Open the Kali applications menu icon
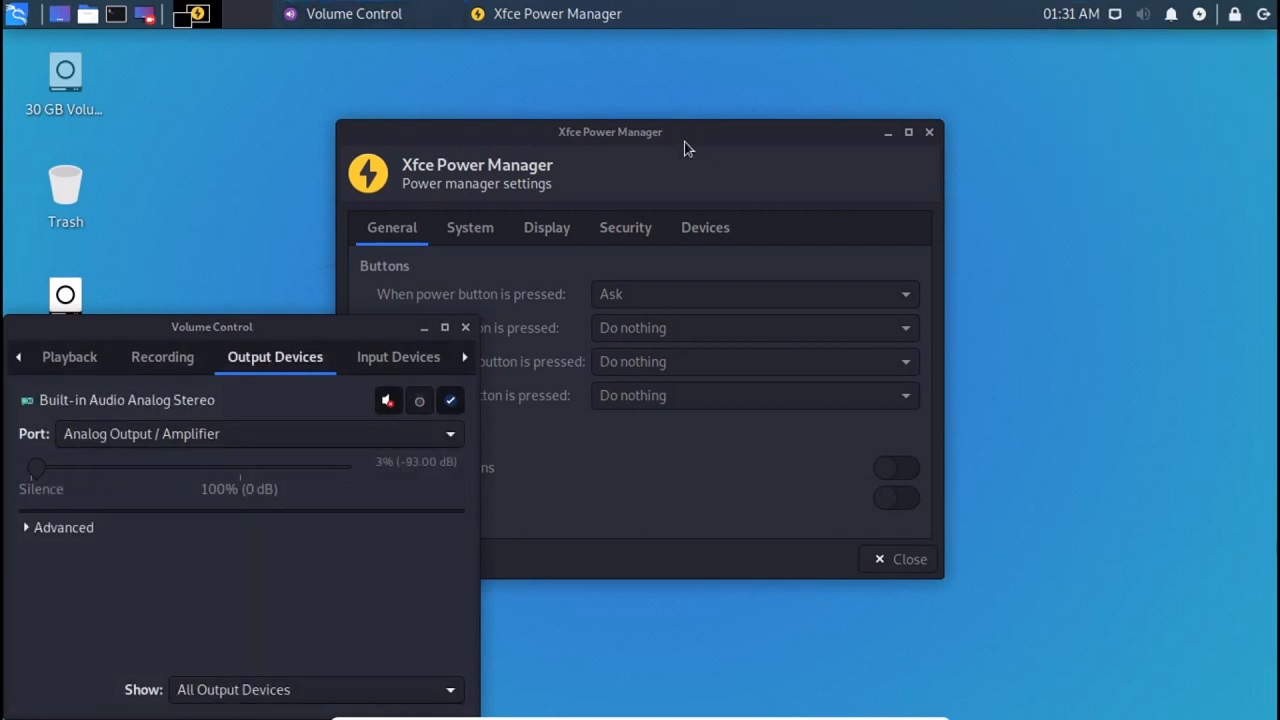Image resolution: width=1280 pixels, height=720 pixels. 16,14
